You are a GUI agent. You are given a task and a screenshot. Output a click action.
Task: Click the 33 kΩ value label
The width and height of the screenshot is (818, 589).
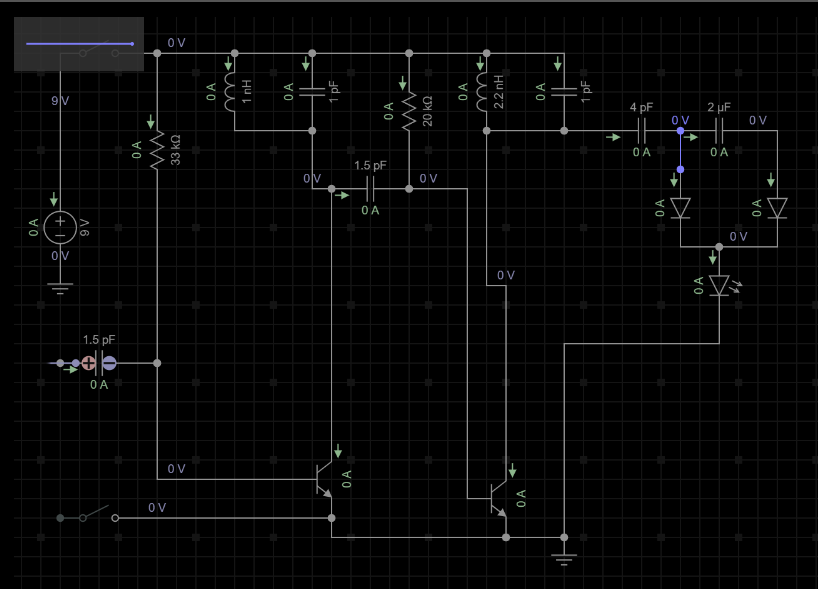coord(176,150)
